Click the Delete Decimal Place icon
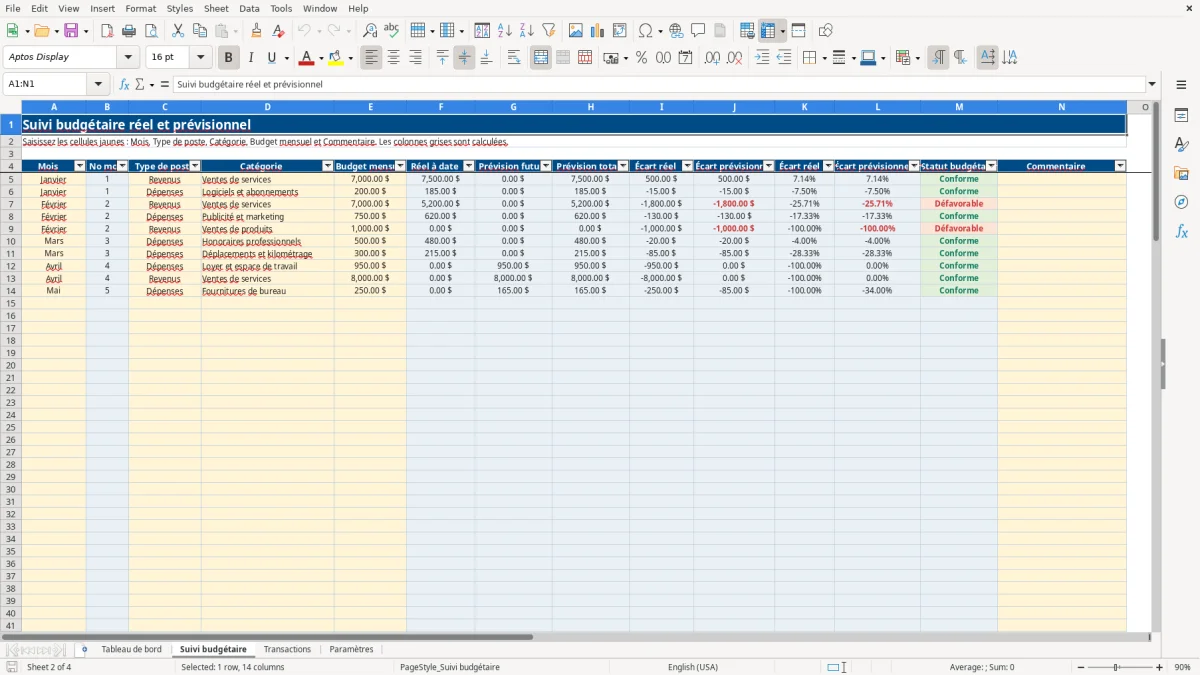 [x=735, y=58]
